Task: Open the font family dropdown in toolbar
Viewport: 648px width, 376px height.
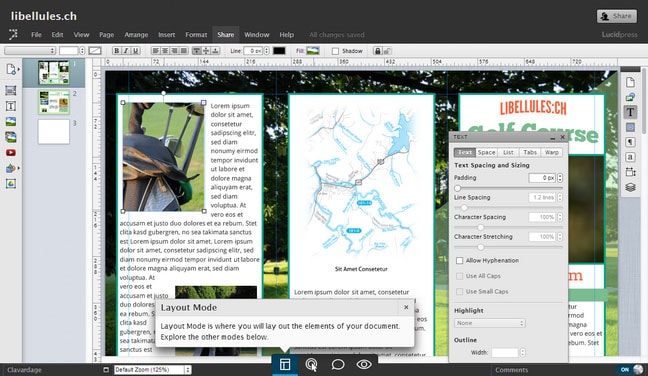Action: pos(30,51)
